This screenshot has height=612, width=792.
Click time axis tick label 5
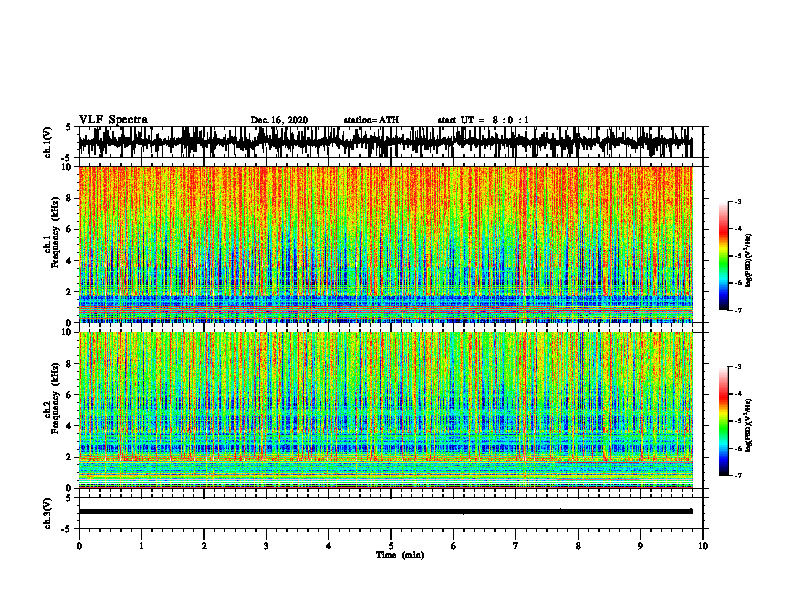[391, 546]
